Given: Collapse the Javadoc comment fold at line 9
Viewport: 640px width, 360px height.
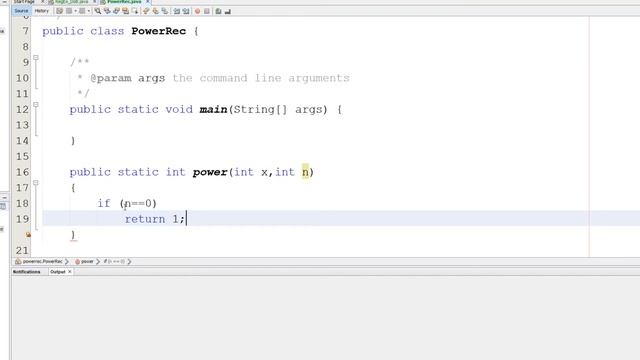Looking at the screenshot, I should pos(36,58).
